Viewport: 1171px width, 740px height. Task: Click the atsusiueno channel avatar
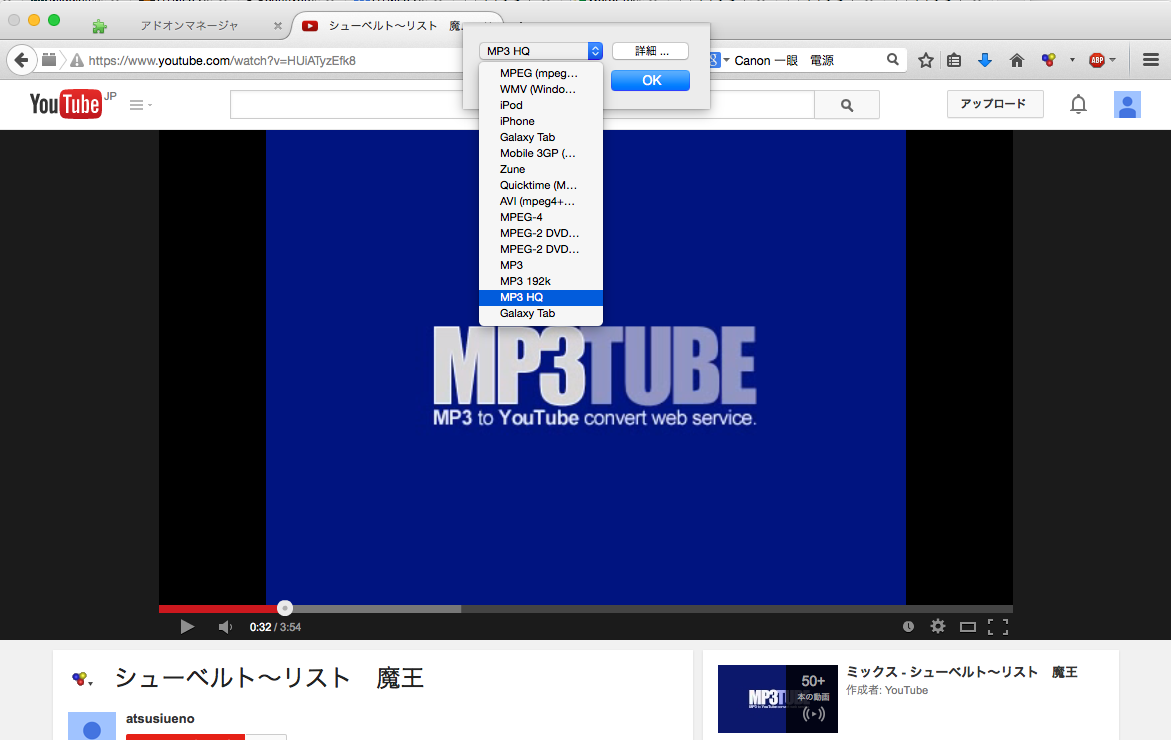tap(92, 726)
